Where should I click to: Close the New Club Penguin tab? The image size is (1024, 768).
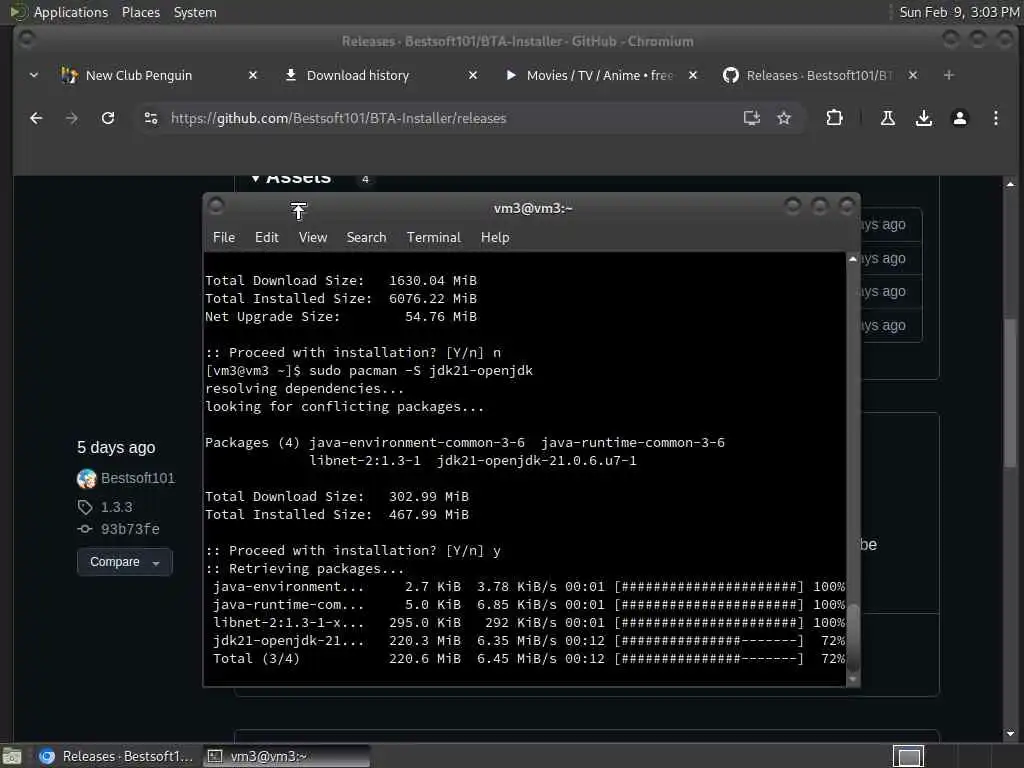tap(253, 75)
